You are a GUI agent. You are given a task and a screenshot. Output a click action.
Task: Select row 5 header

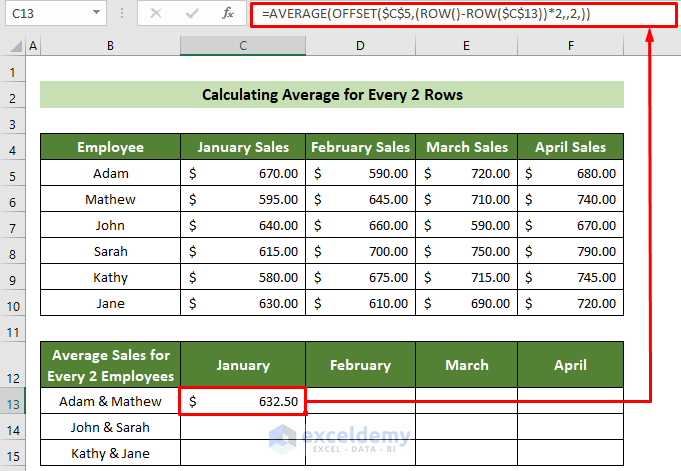click(13, 173)
